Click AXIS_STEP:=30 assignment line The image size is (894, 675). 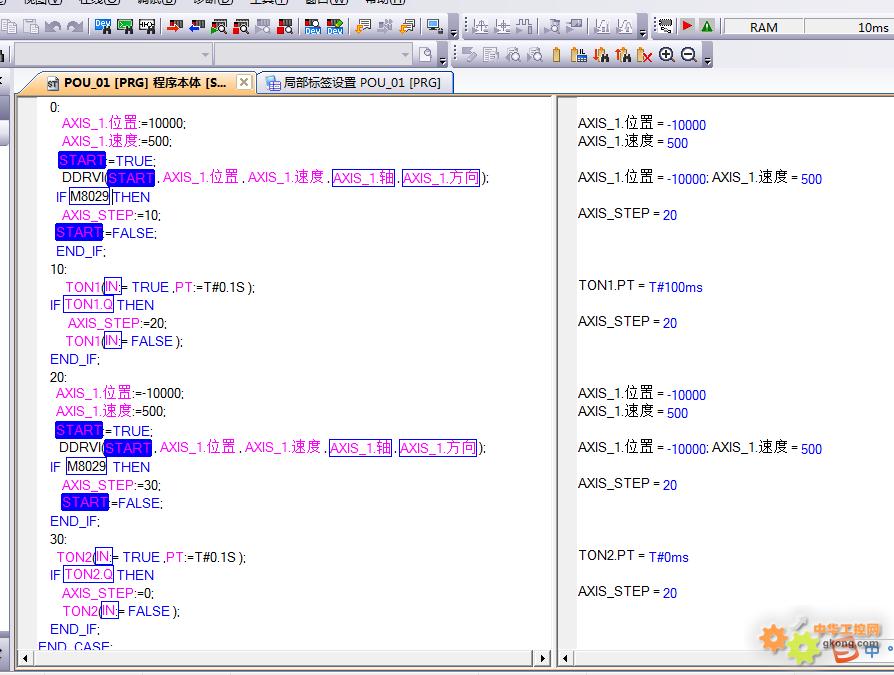tap(111, 485)
